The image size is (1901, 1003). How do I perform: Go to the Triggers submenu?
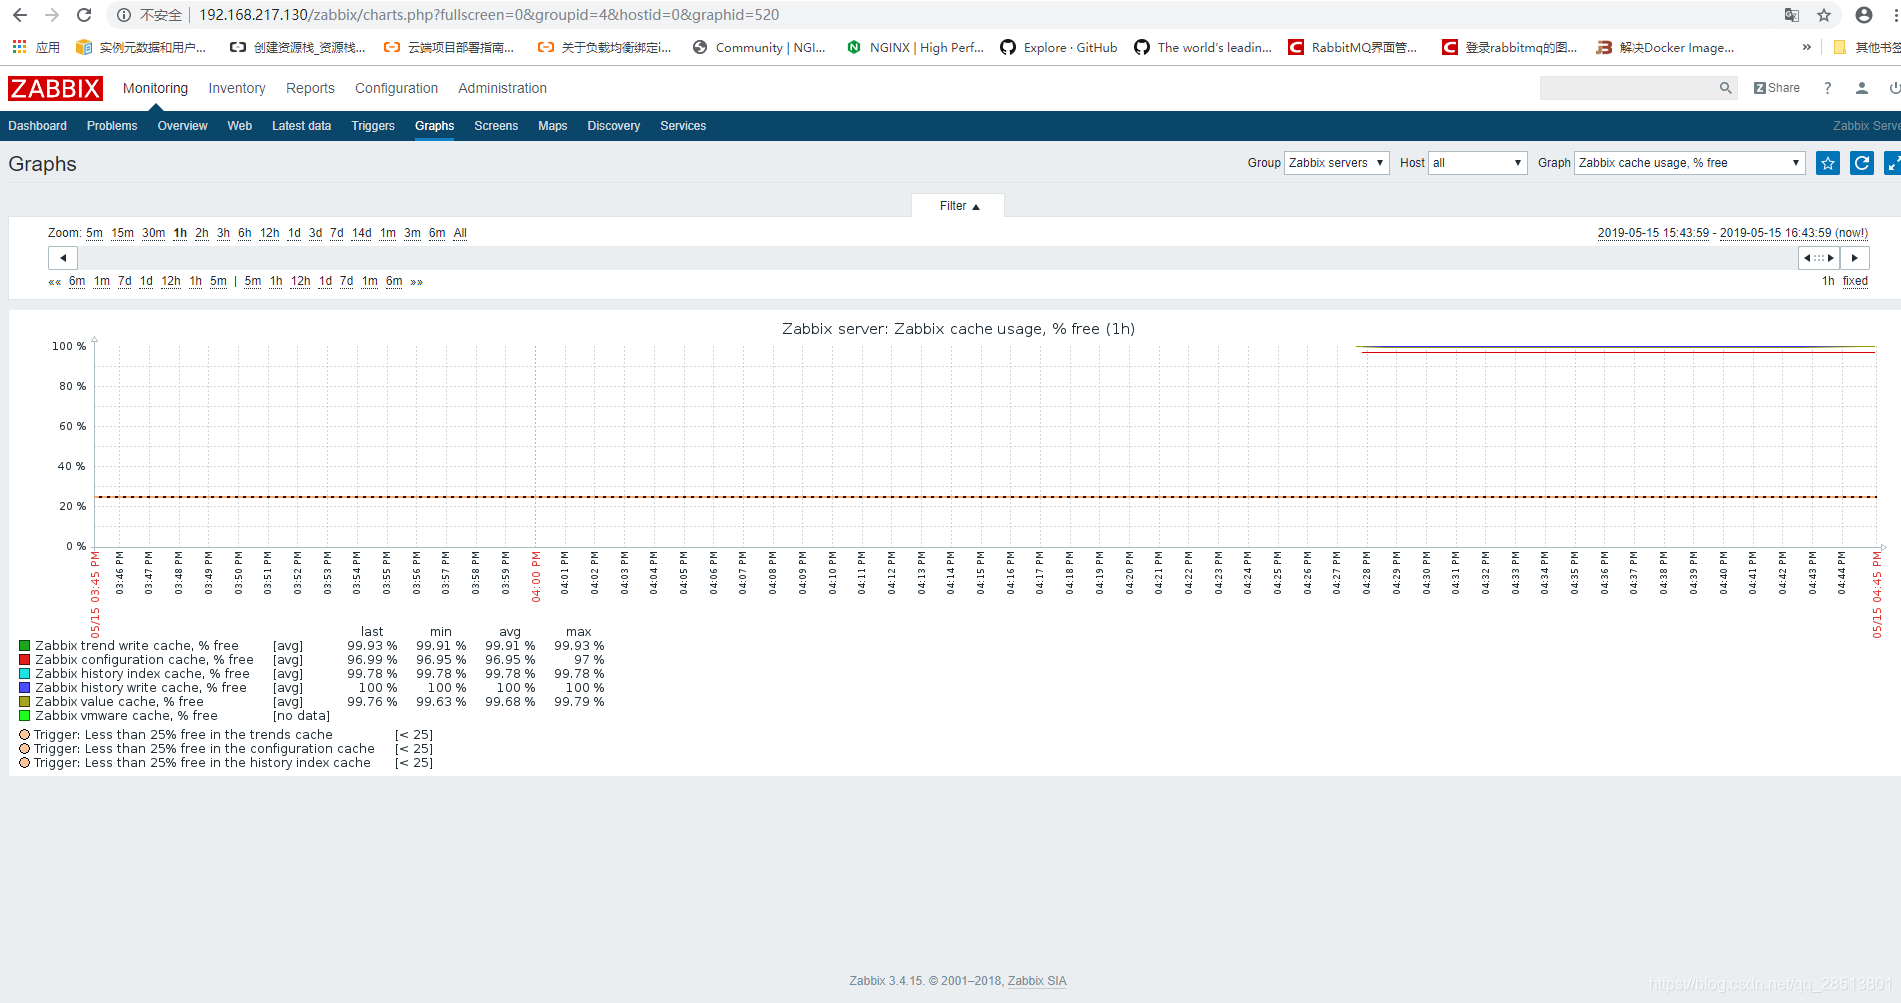(x=373, y=126)
